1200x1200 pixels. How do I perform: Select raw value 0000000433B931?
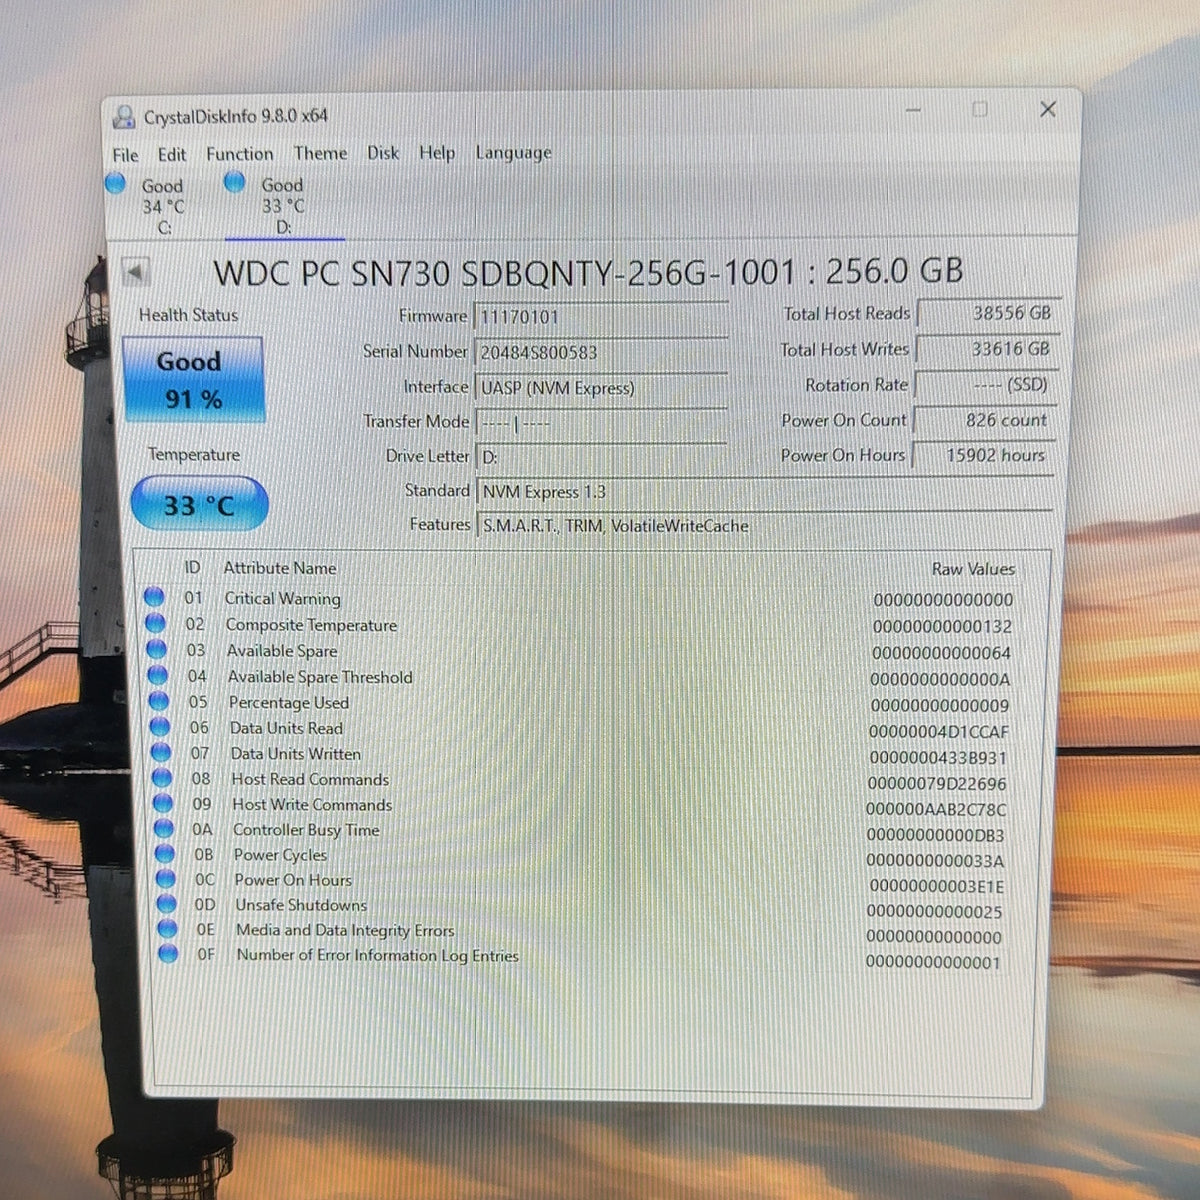tap(938, 758)
